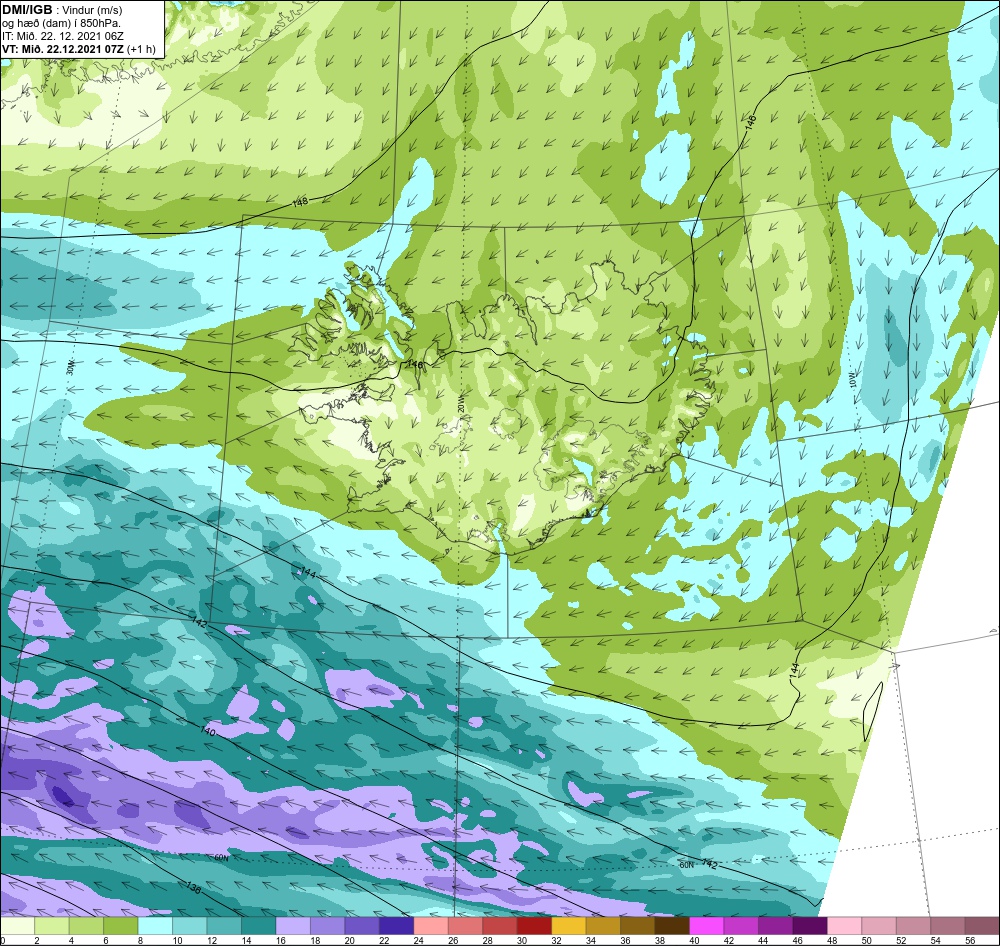
Task: Click the 44–46 m/s violet-purple legend swatch
Action: pos(775,926)
